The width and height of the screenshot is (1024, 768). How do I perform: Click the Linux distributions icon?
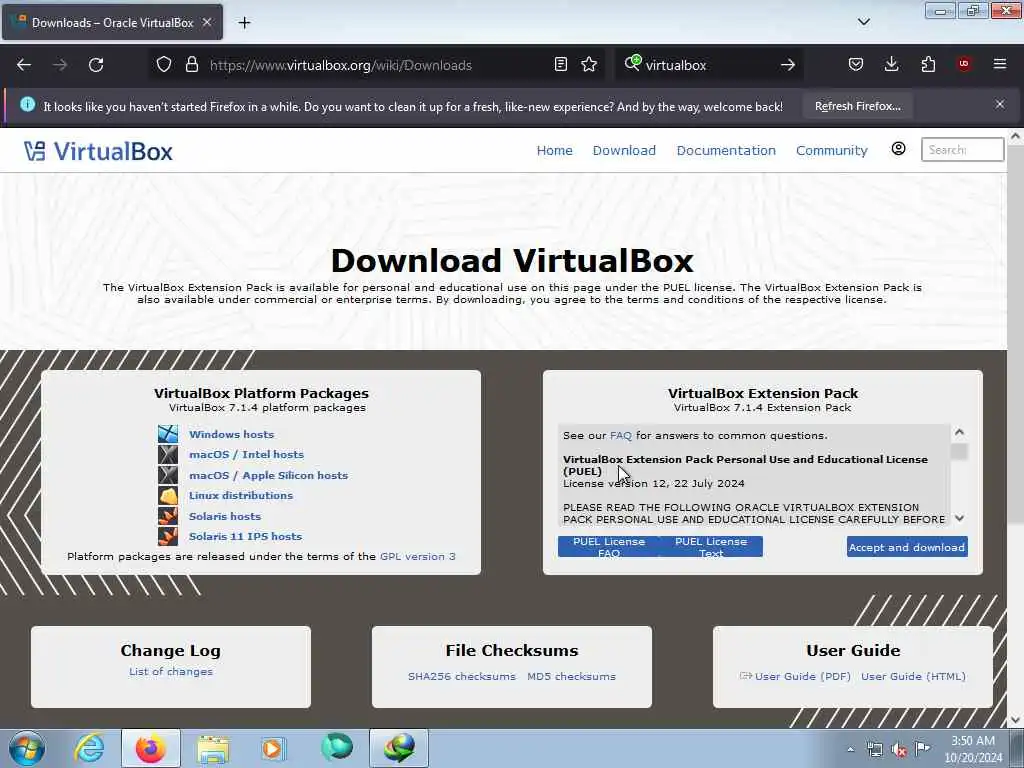coord(168,496)
